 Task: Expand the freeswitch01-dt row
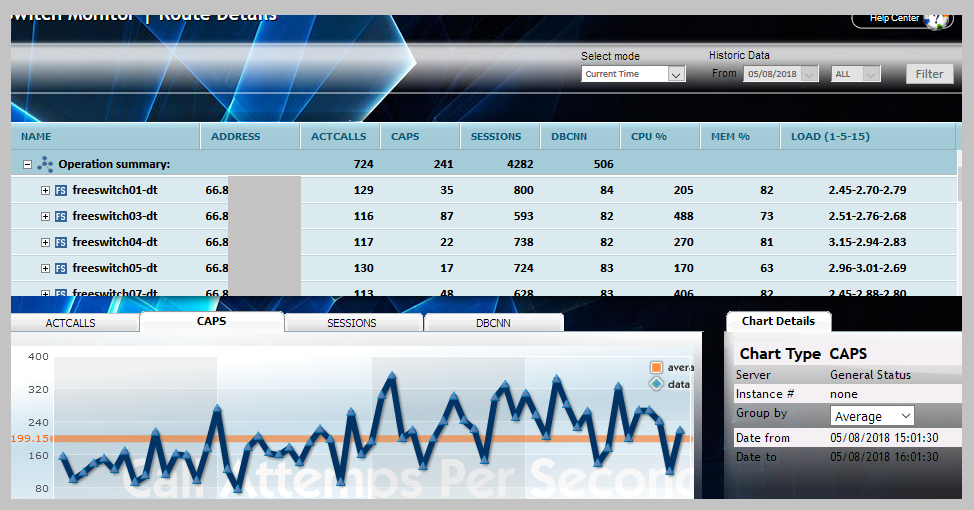(45, 191)
